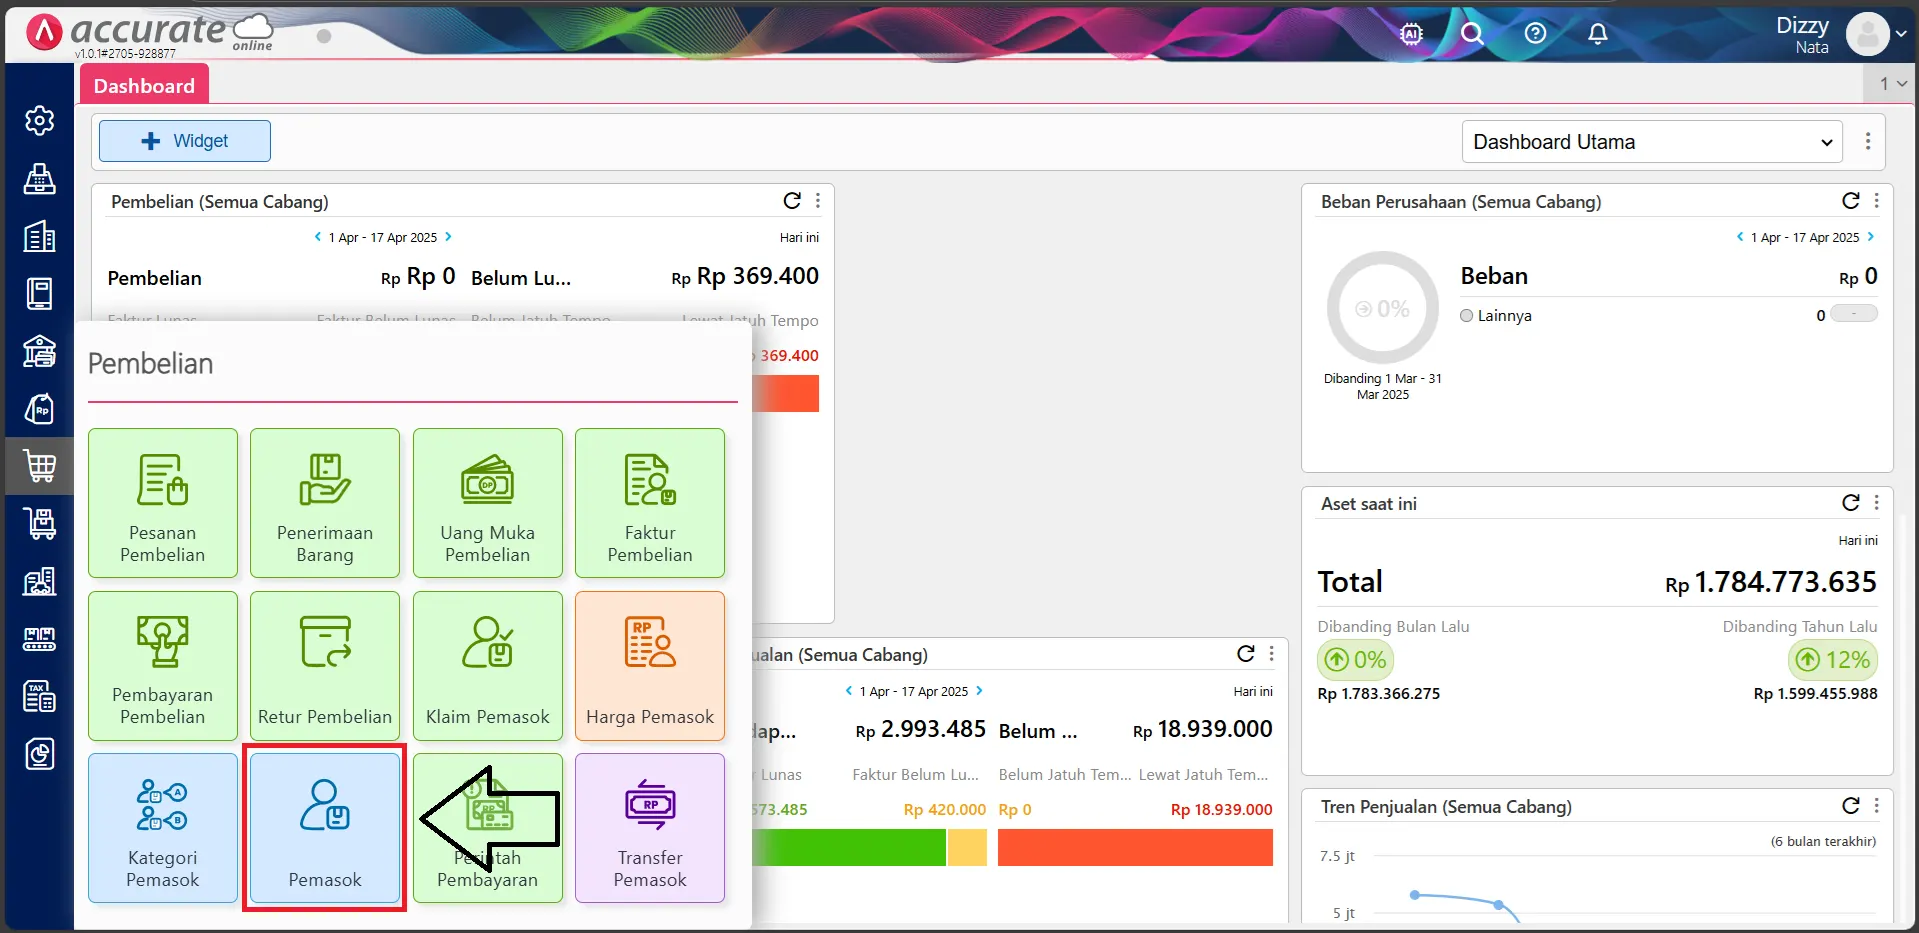Switch to the Dashboard tab
This screenshot has height=933, width=1919.
click(x=144, y=85)
